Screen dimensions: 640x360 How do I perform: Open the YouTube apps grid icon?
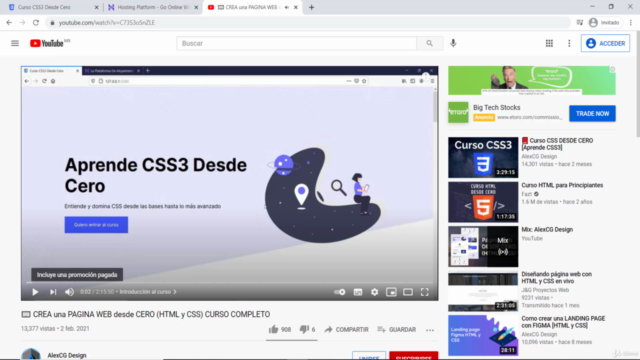[549, 43]
